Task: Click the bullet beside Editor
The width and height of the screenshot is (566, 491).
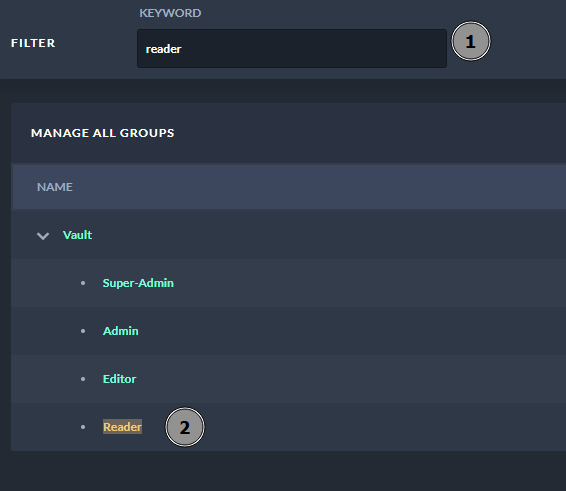Action: click(83, 379)
